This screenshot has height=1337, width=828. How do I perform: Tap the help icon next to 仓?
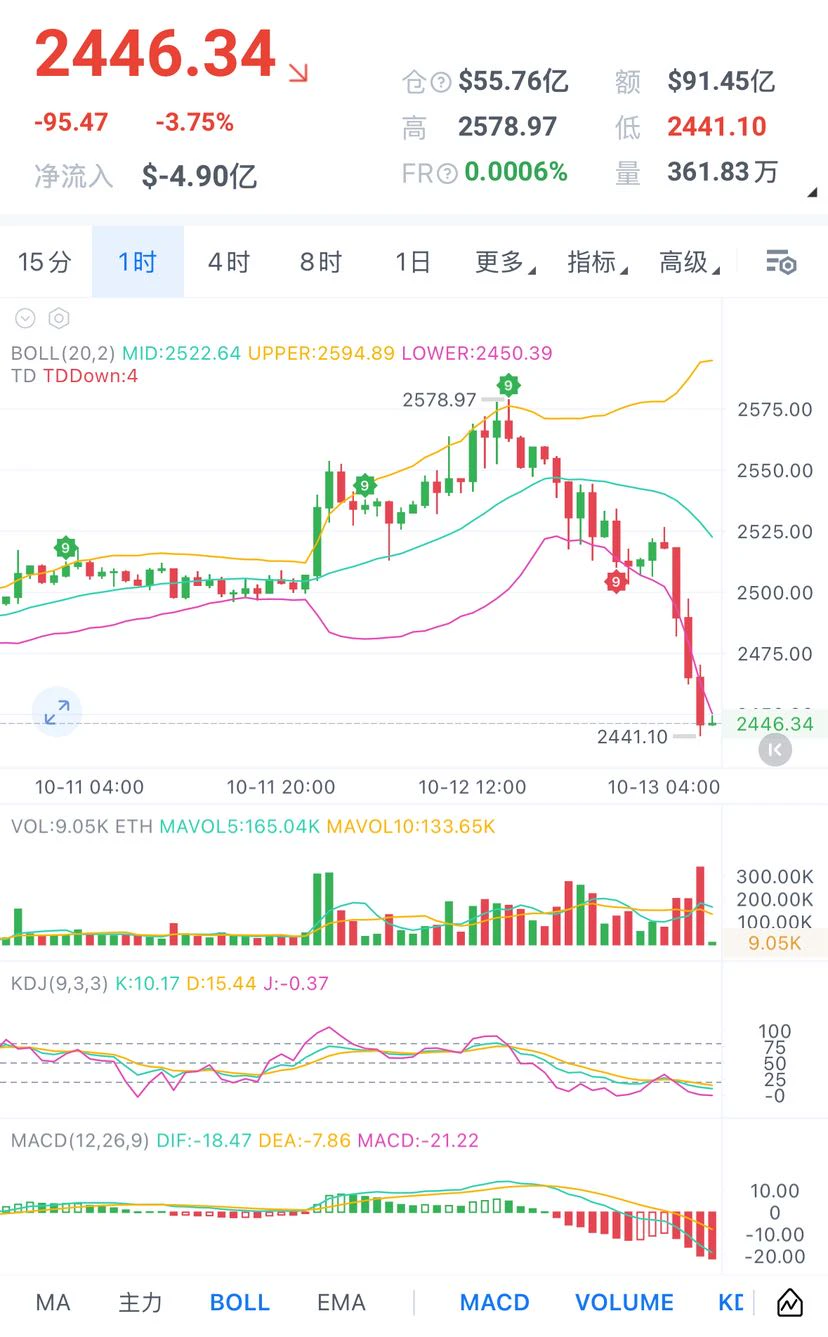click(441, 82)
